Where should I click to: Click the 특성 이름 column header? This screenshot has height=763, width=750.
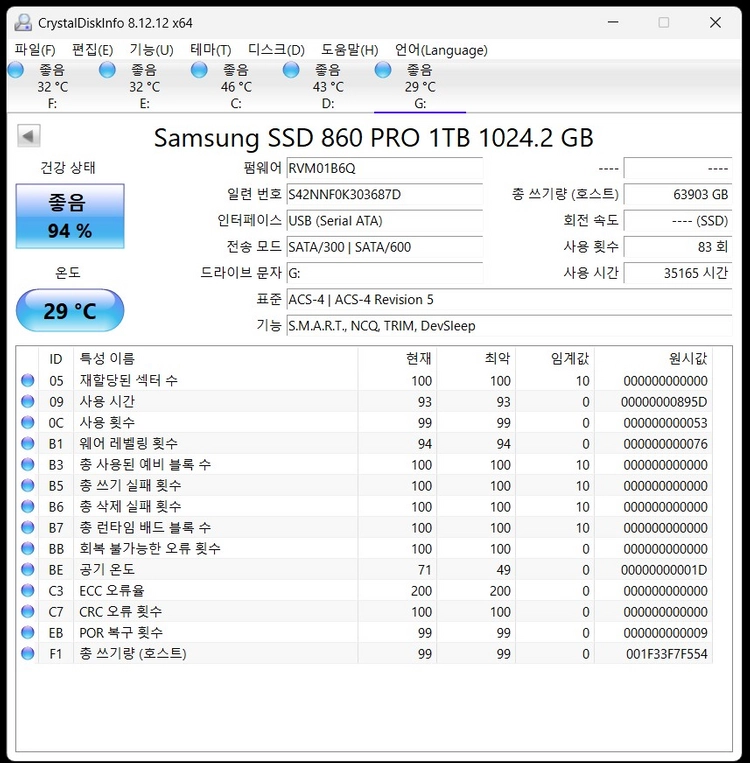(216, 359)
